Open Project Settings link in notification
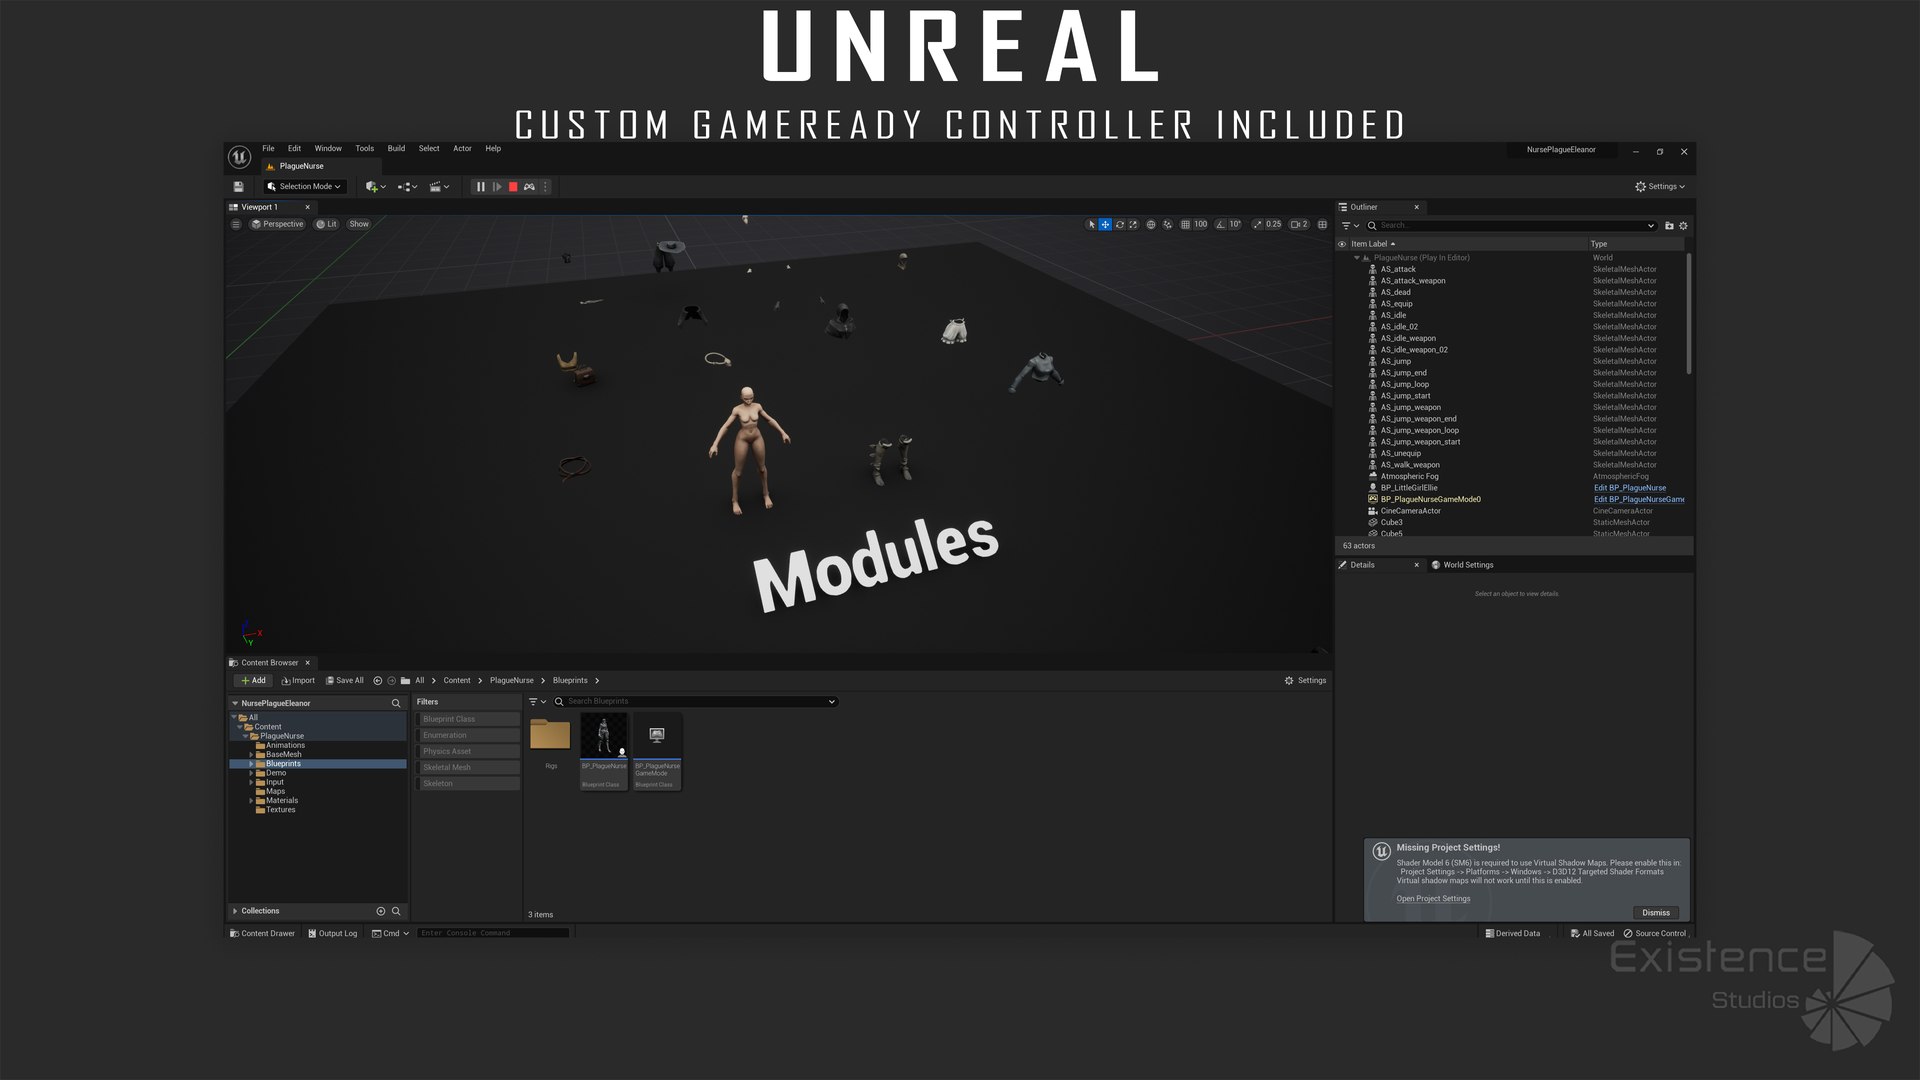 coord(1433,899)
